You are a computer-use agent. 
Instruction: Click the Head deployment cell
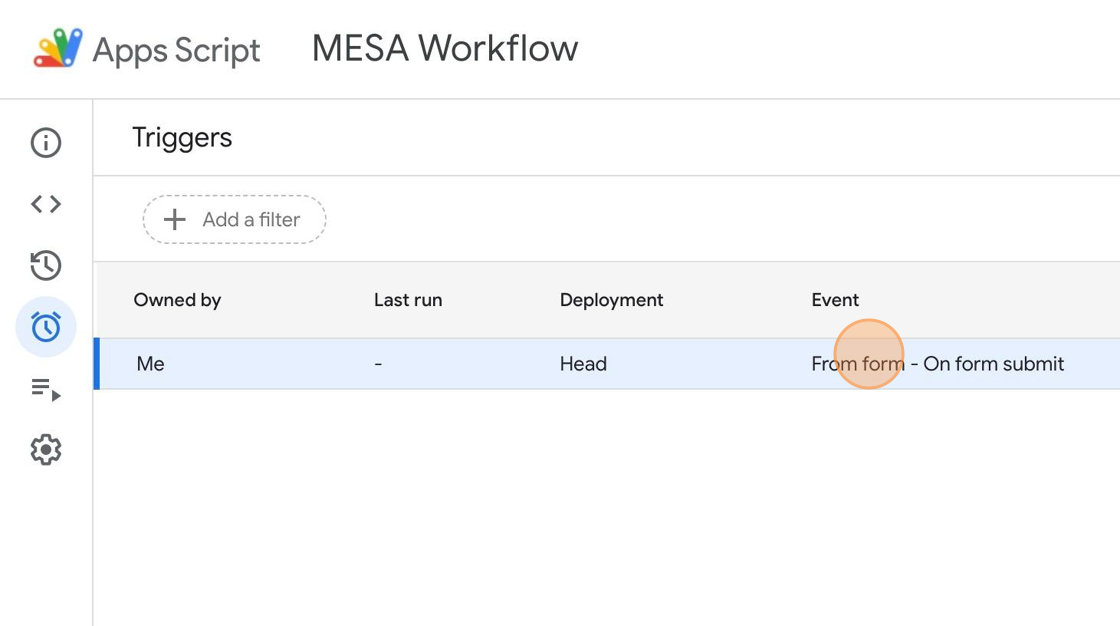[x=583, y=364]
